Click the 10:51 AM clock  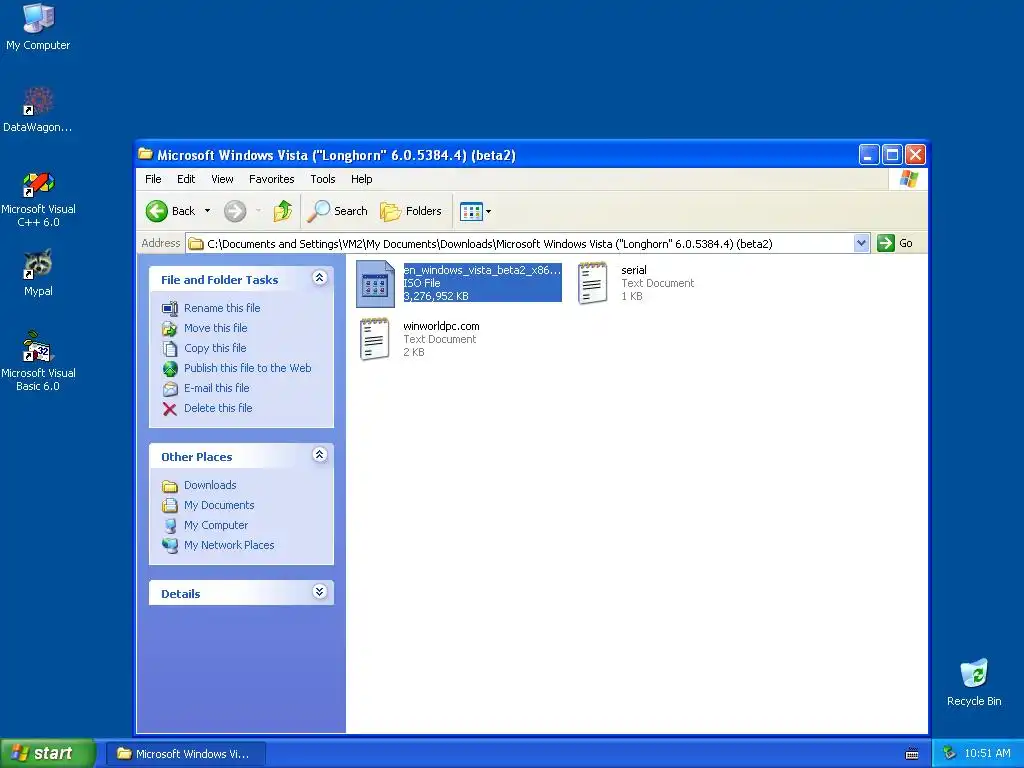click(x=987, y=753)
